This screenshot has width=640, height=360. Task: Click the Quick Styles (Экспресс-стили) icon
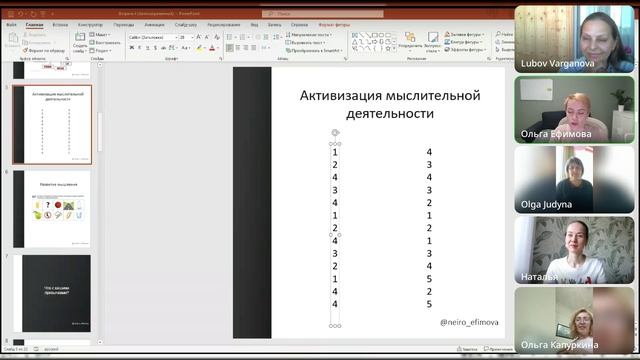click(432, 38)
